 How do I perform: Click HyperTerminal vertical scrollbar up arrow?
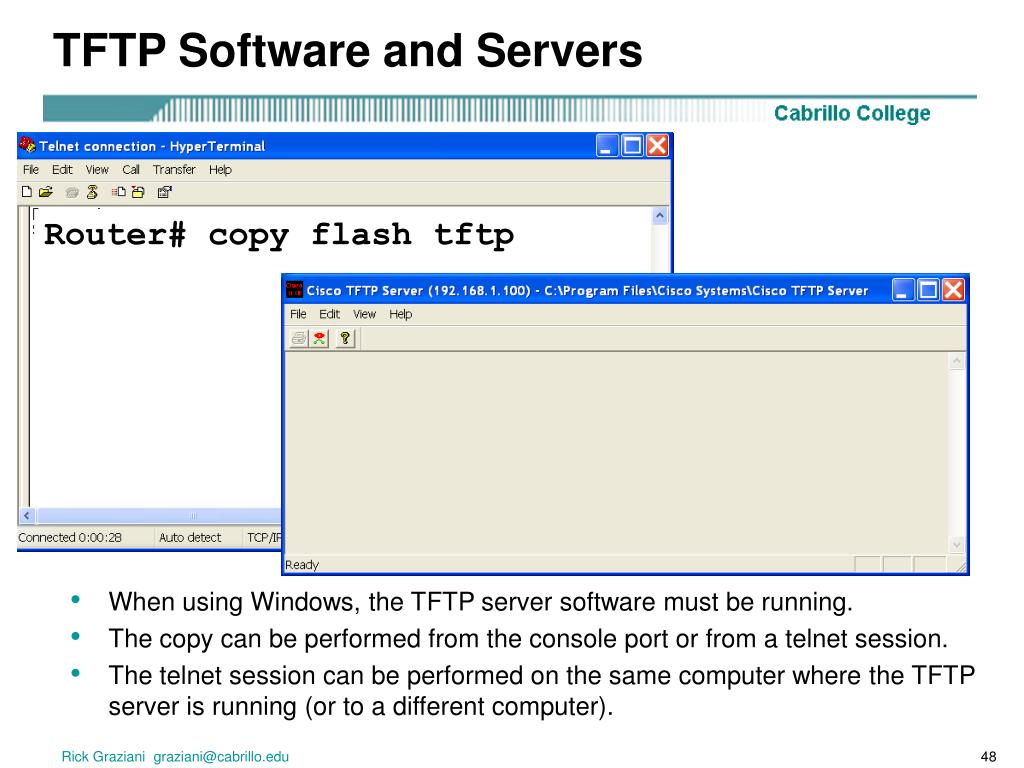tap(660, 216)
